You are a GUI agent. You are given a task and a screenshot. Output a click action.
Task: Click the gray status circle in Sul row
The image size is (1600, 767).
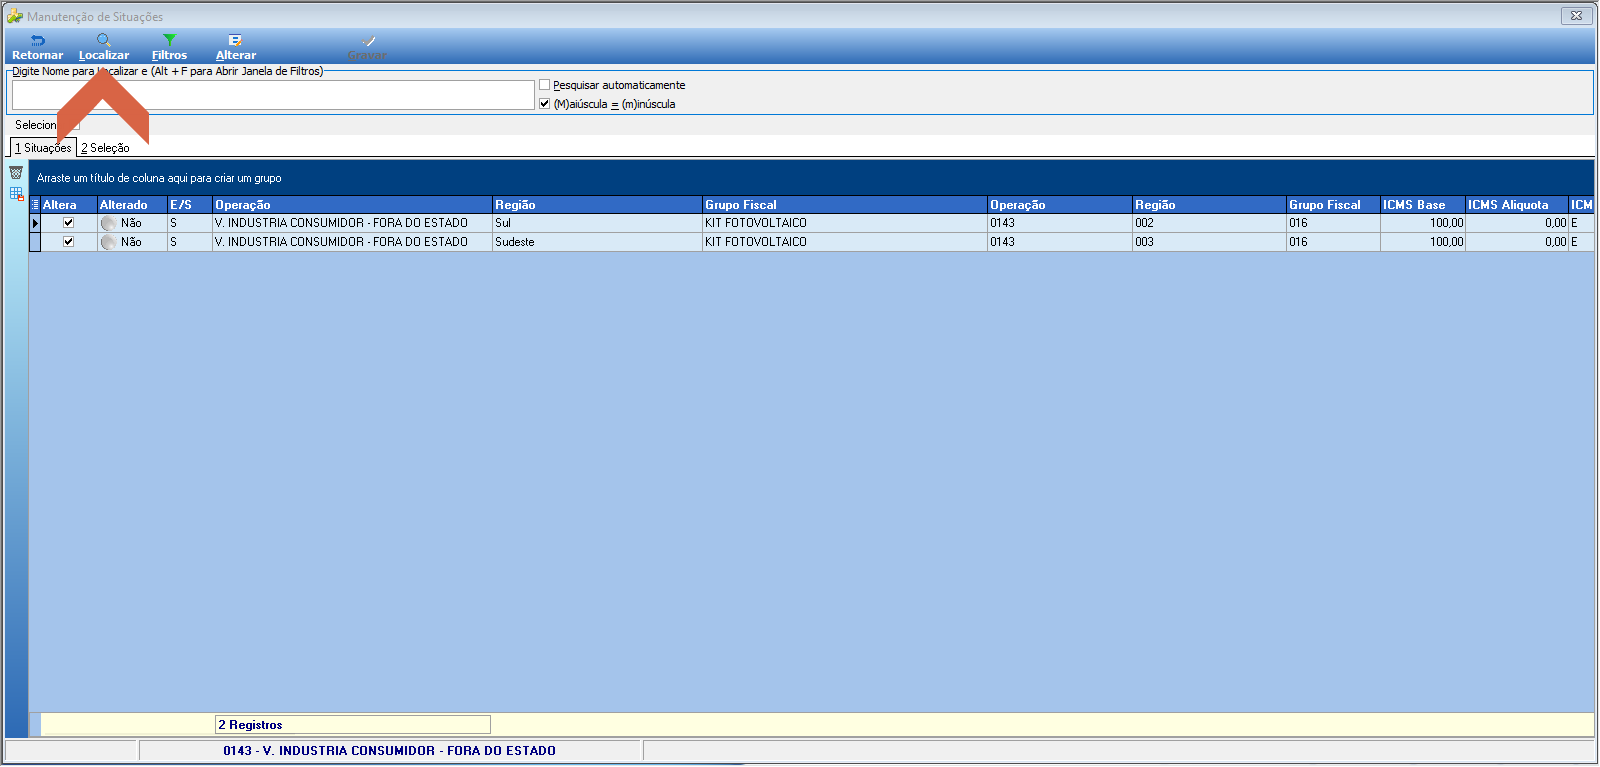108,223
